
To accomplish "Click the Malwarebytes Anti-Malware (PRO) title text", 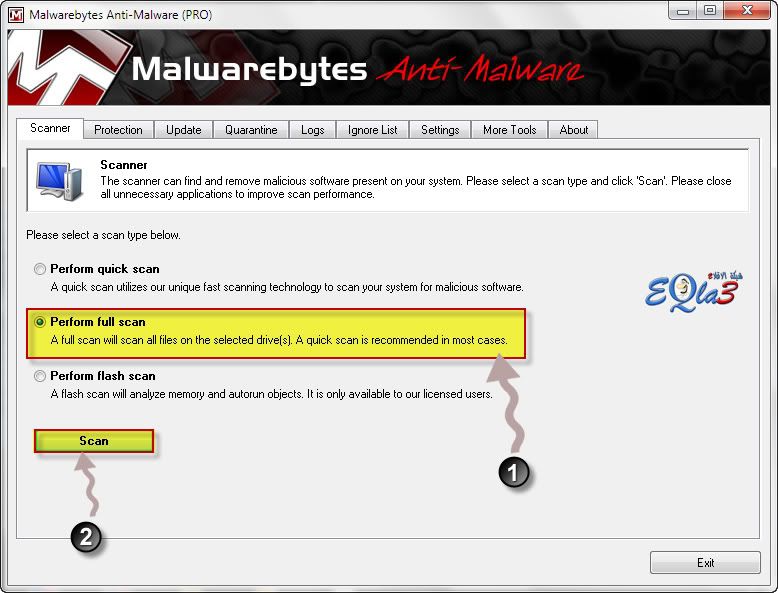I will [x=121, y=15].
